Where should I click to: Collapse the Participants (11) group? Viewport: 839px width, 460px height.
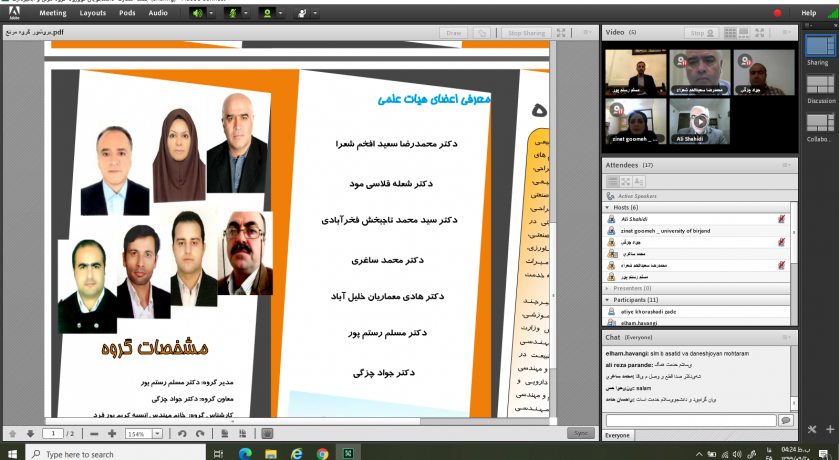(607, 300)
